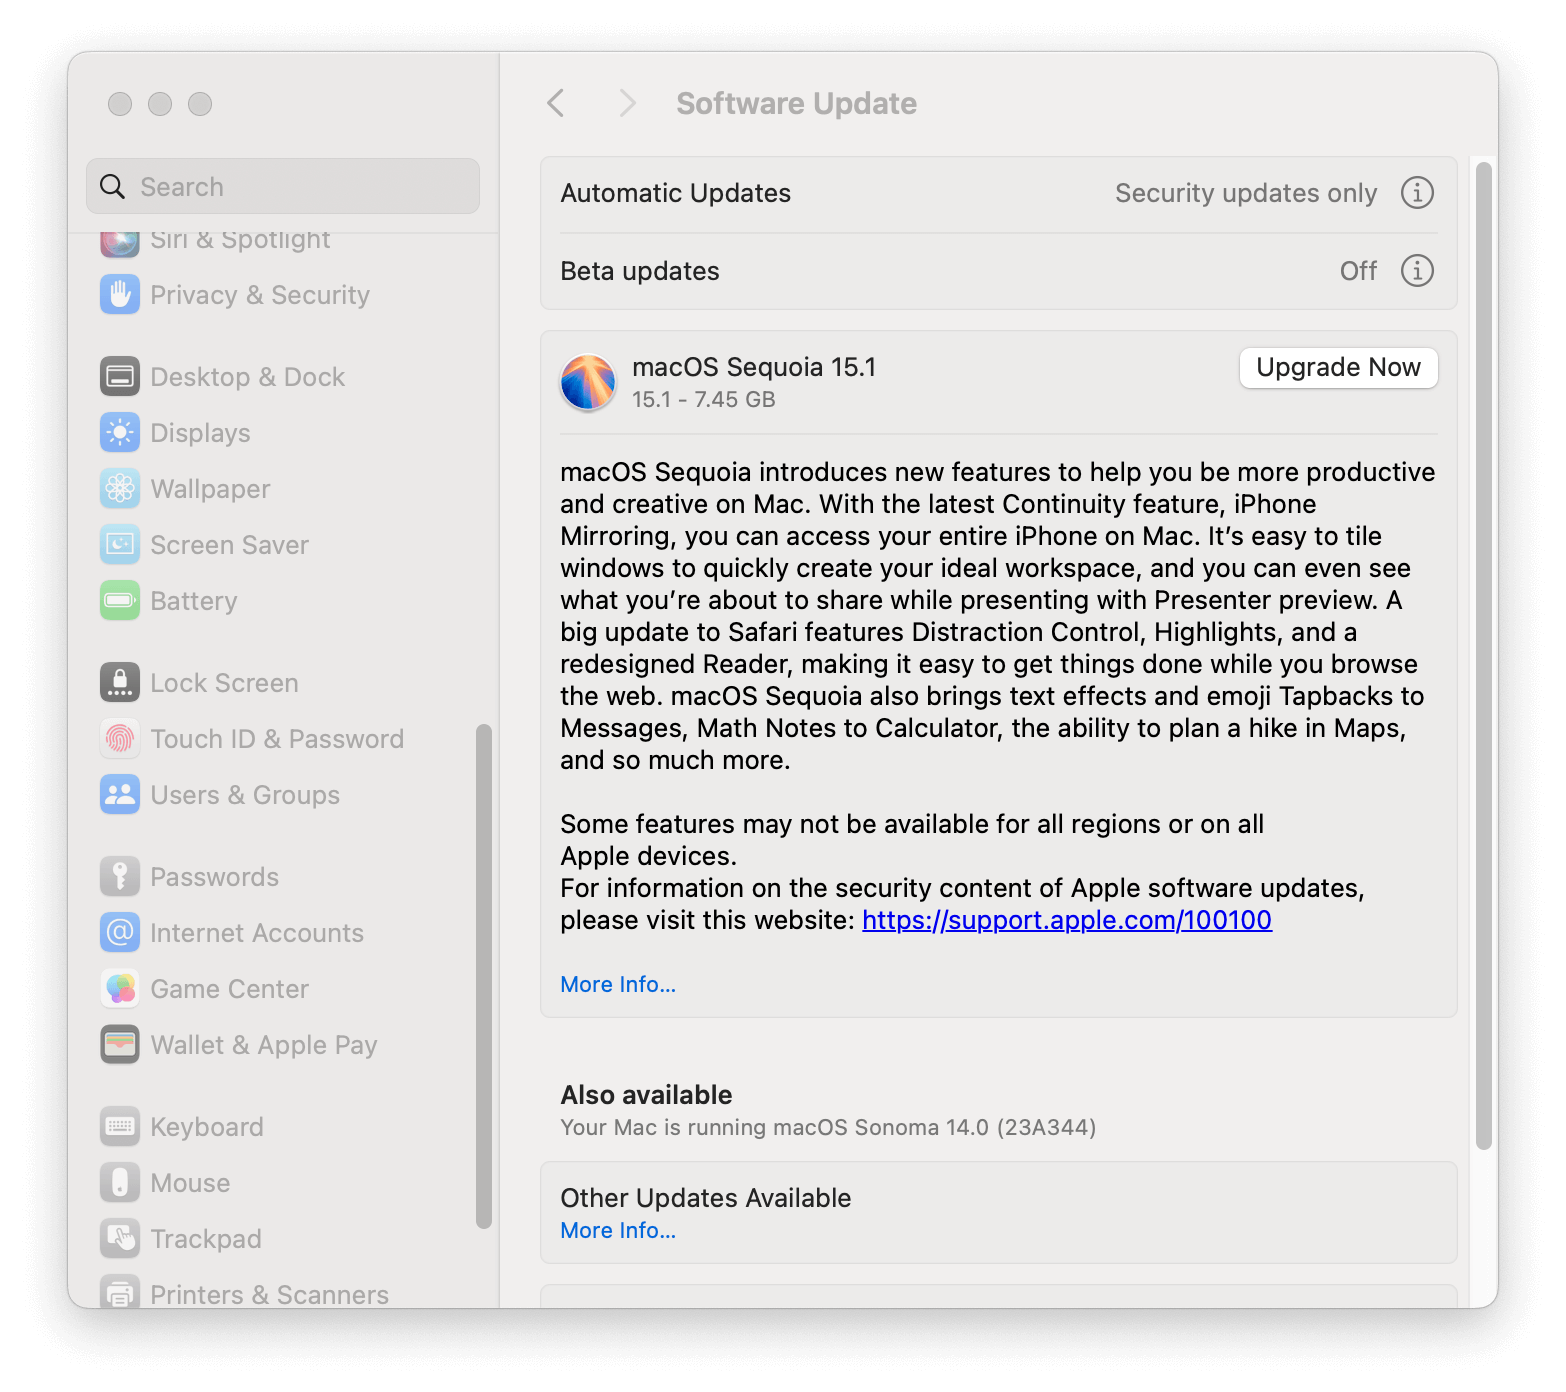Go forward with the right chevron
Screen dimensions: 1566x1392
click(627, 103)
